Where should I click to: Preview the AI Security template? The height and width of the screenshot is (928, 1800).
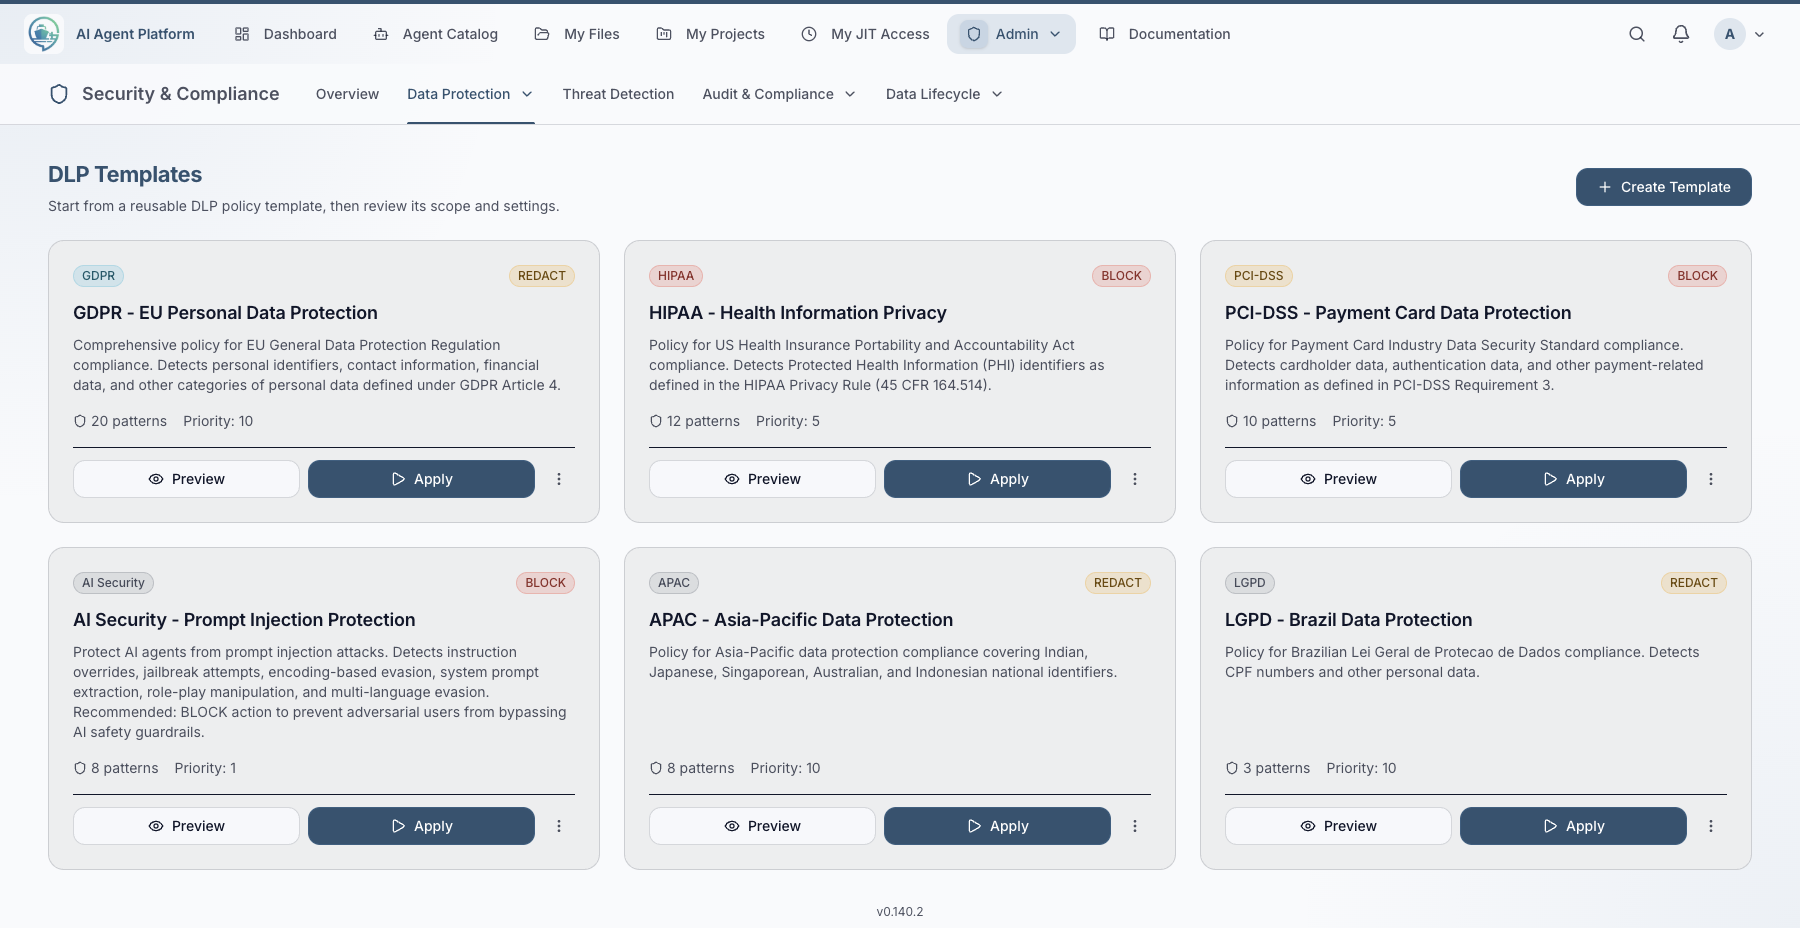[186, 826]
